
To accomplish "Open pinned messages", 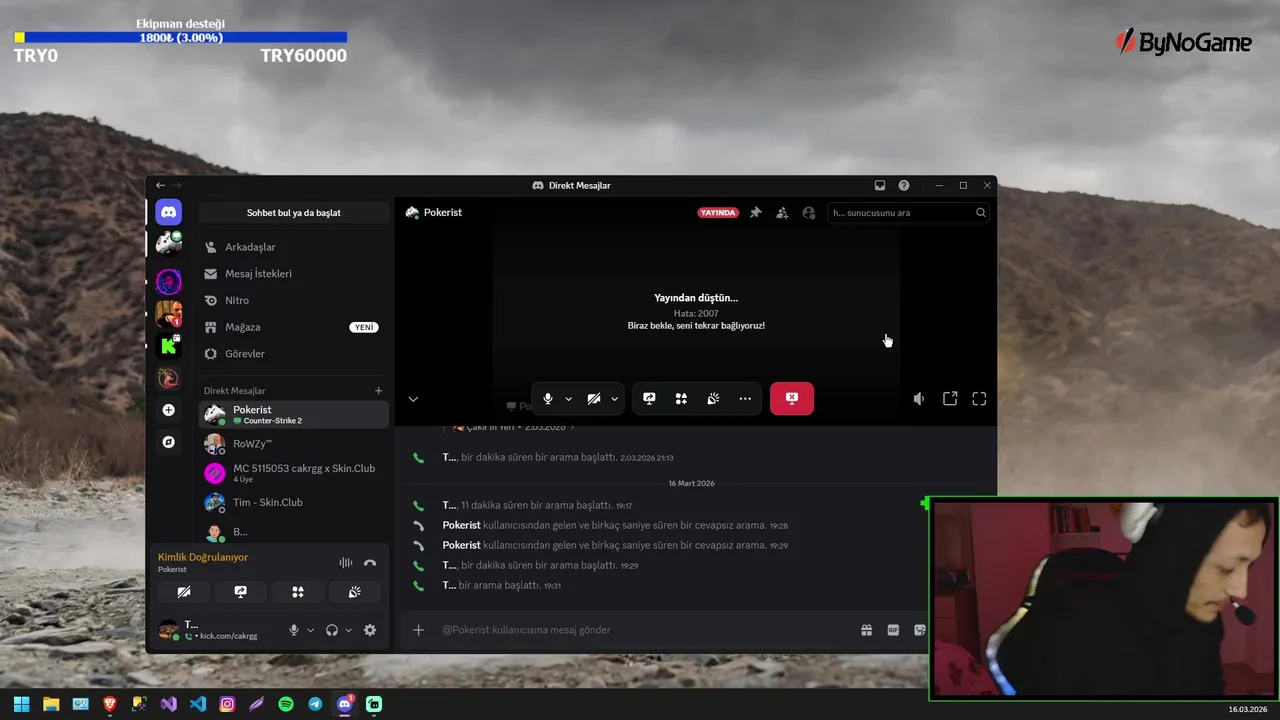I will (756, 213).
